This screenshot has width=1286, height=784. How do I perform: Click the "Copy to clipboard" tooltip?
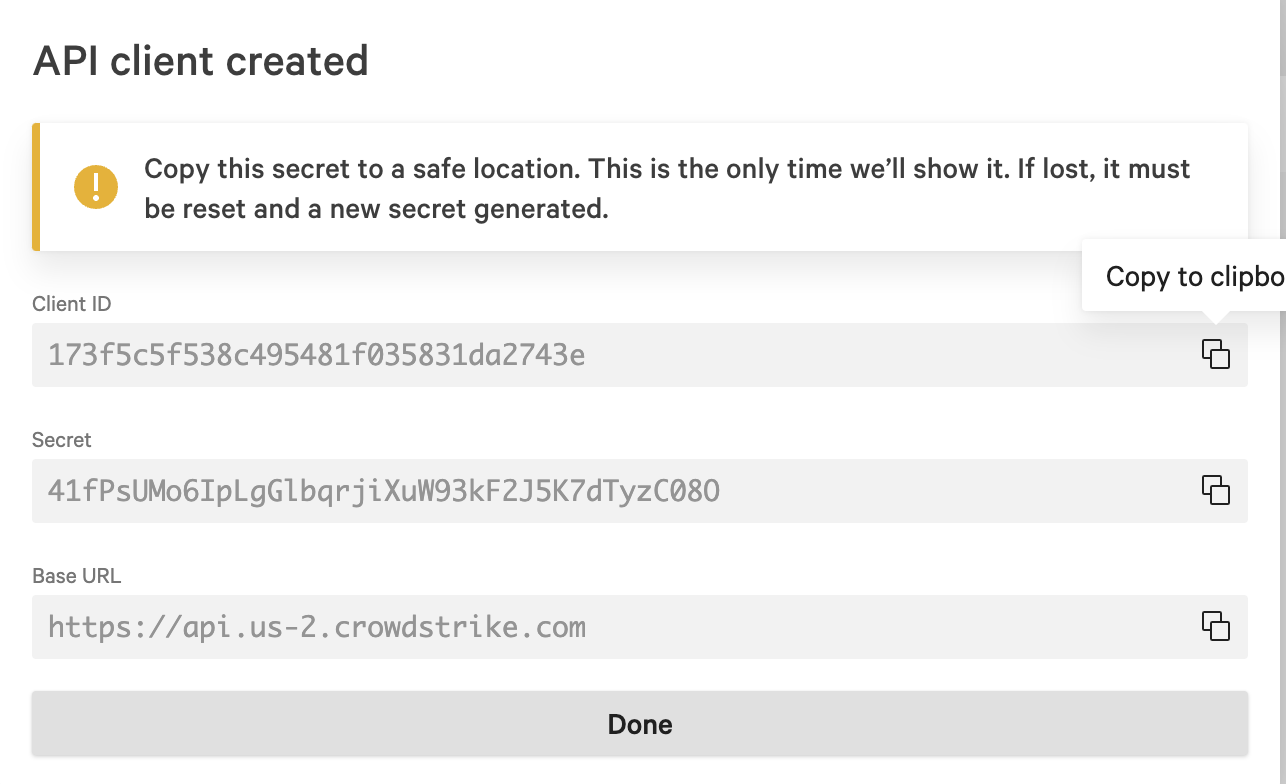pos(1190,276)
